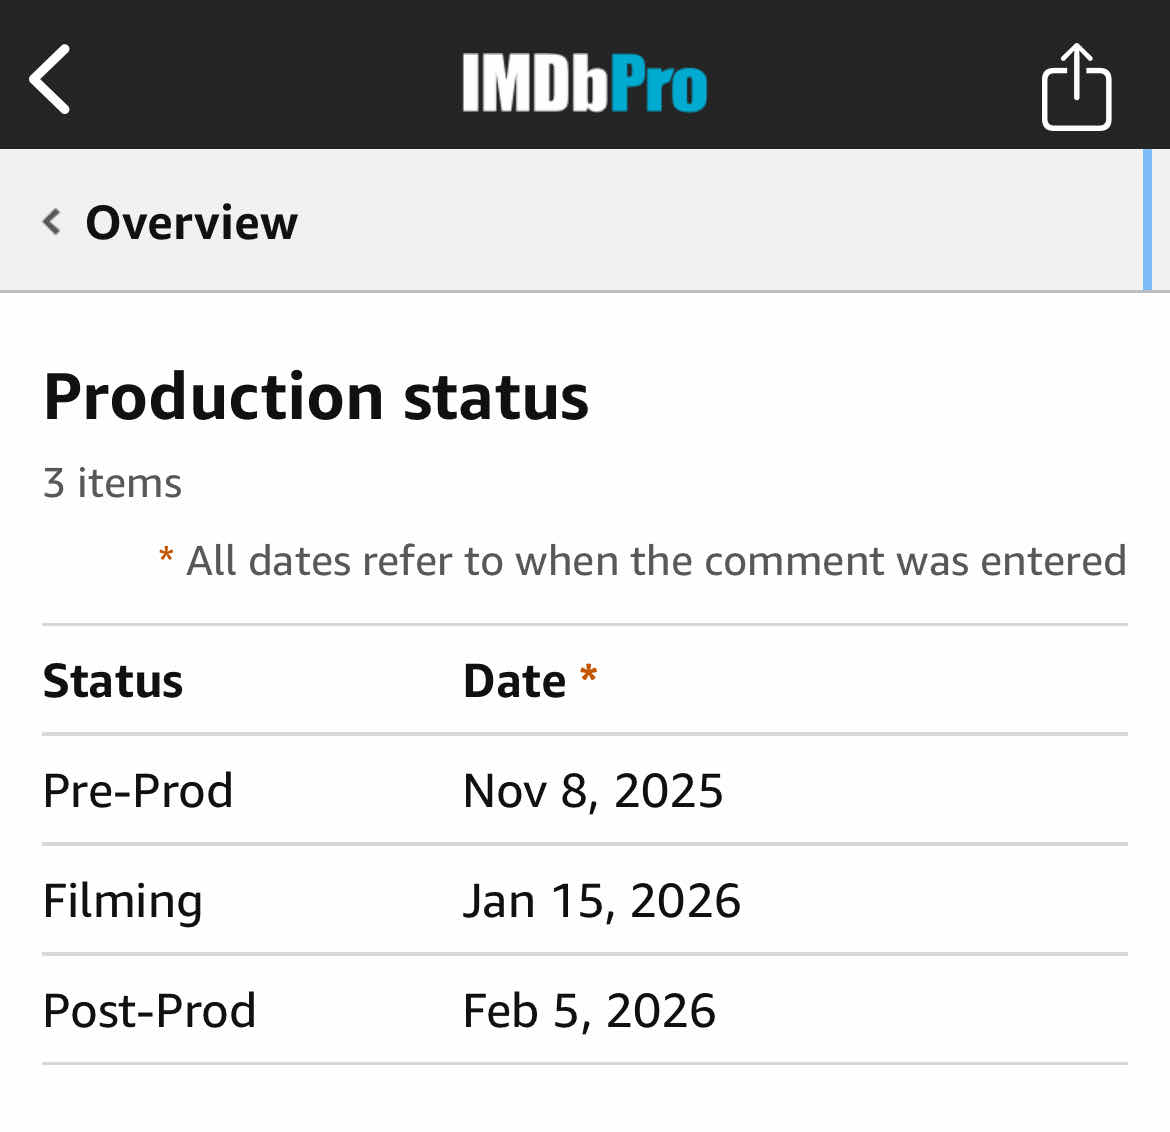Select the Filming status row

pos(123,900)
